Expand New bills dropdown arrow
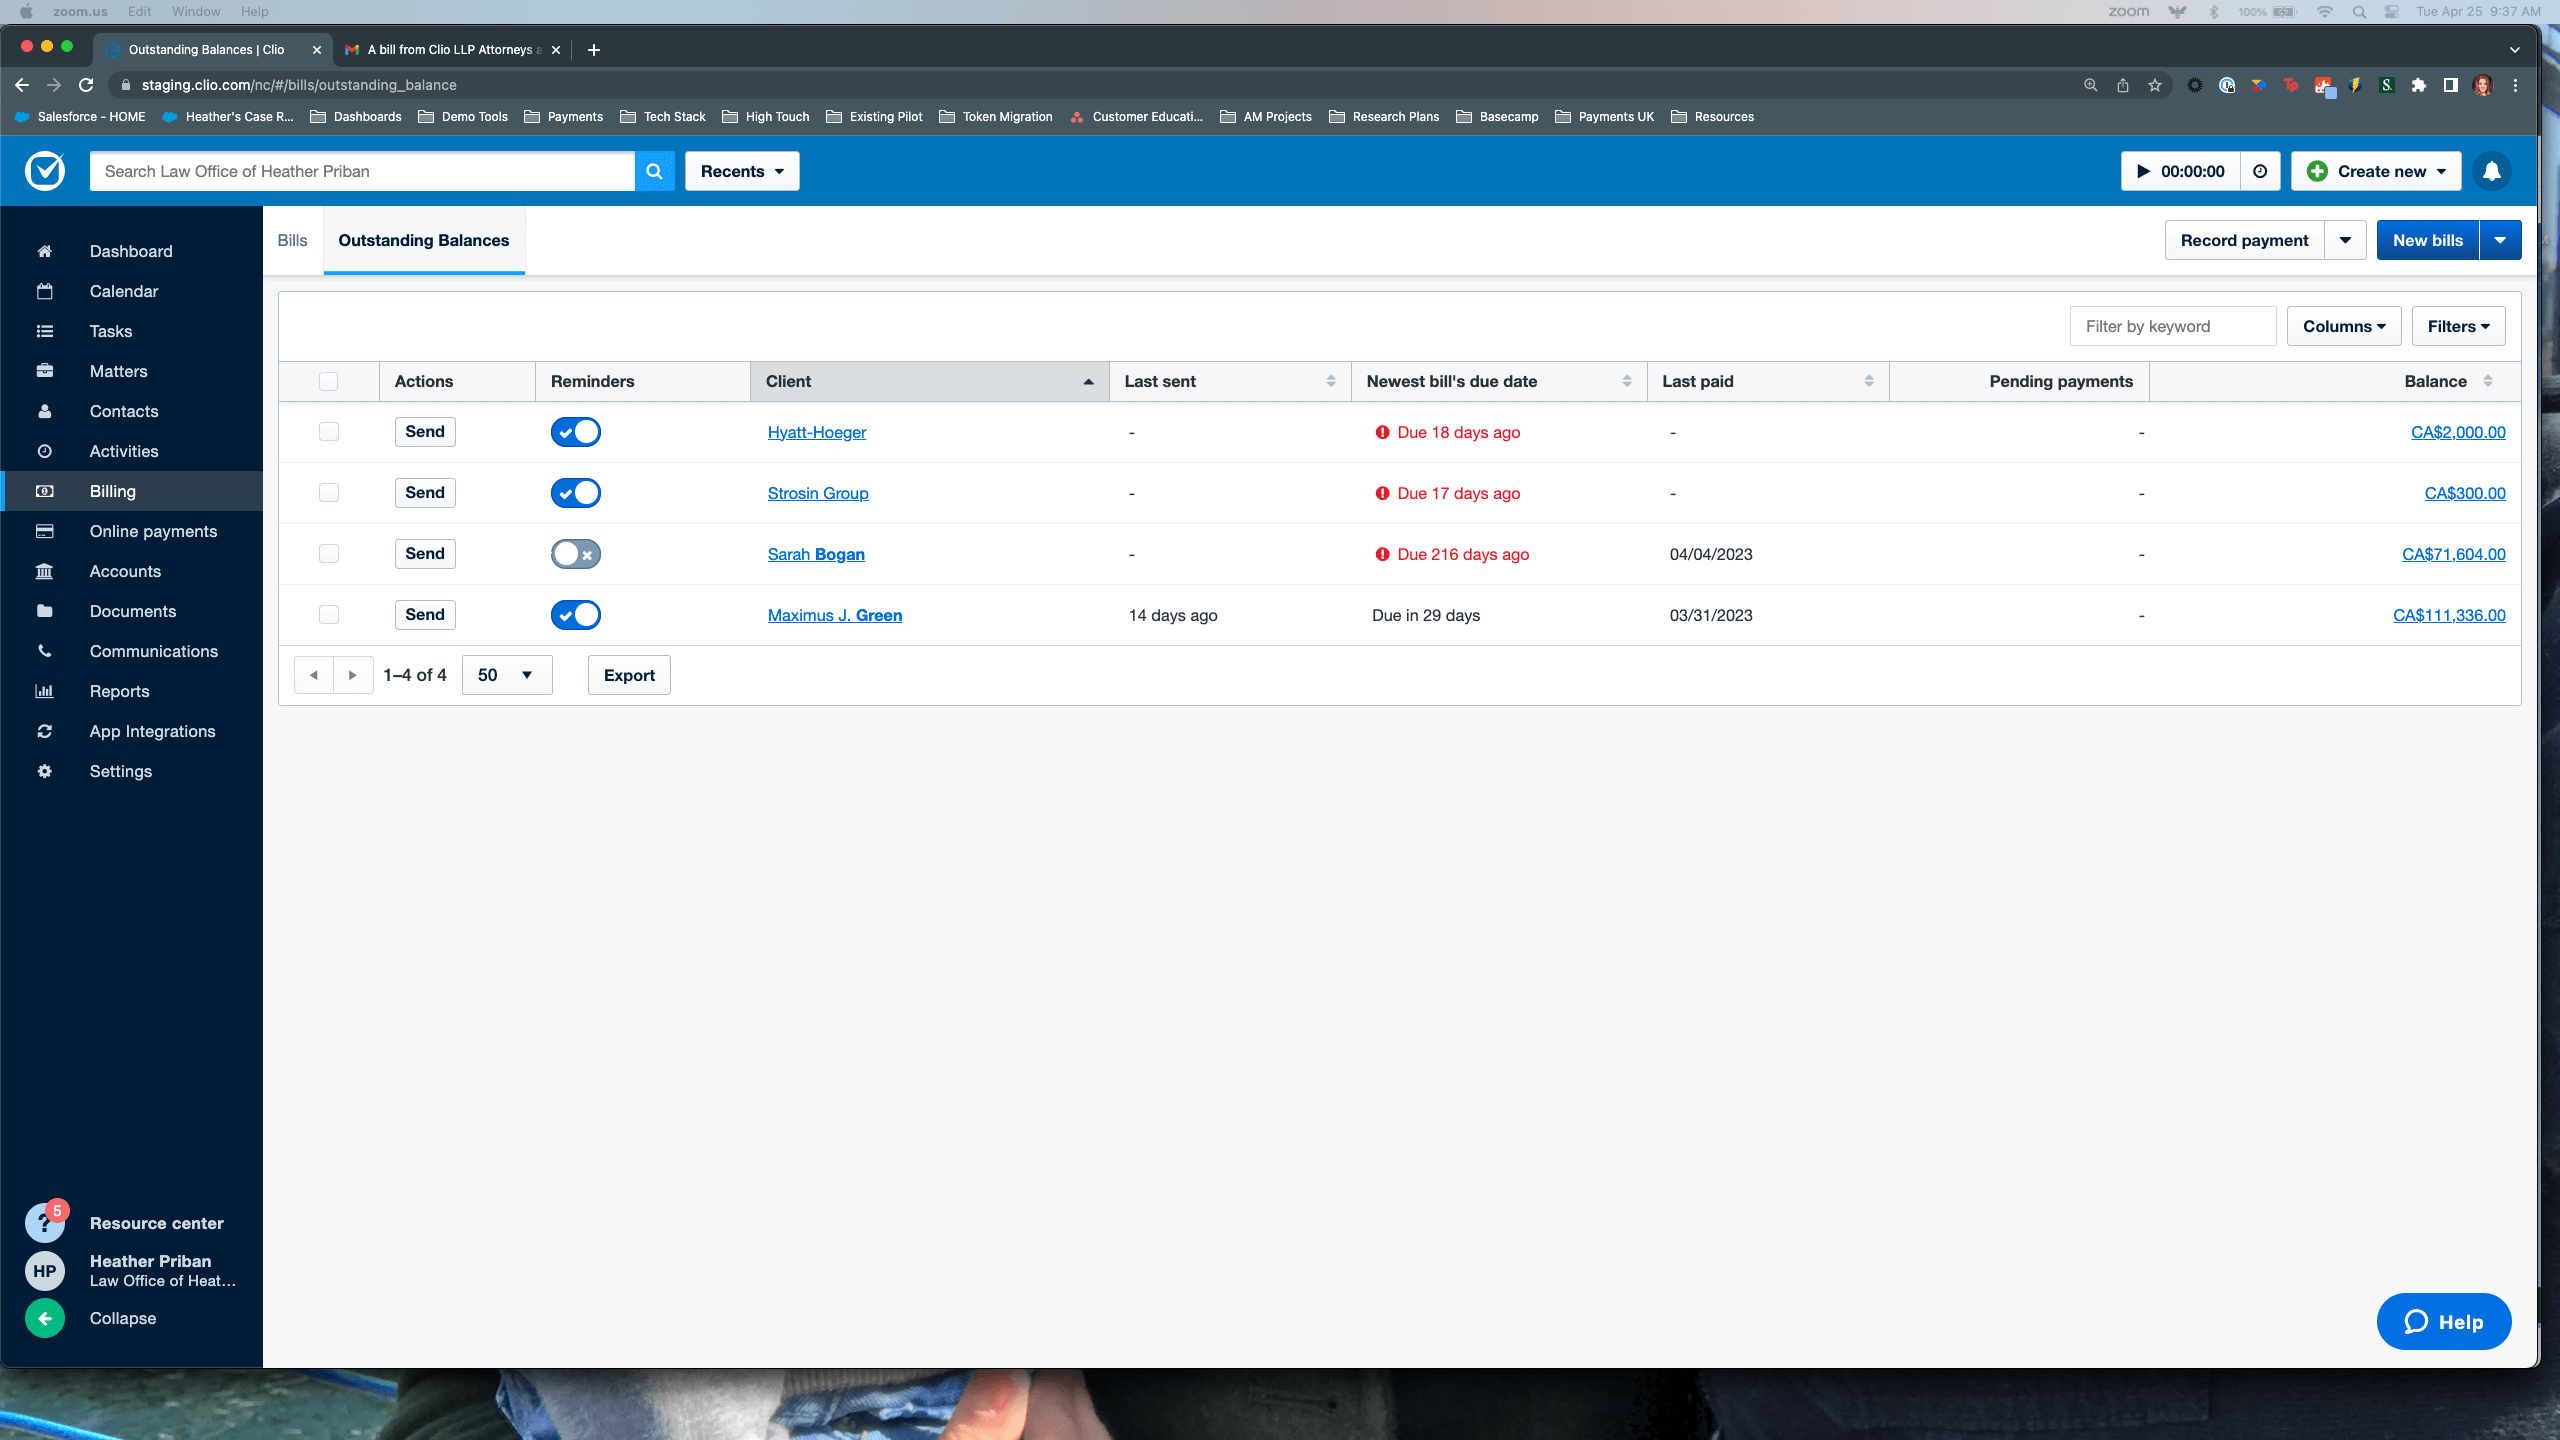Viewport: 2560px width, 1440px height. click(2500, 240)
